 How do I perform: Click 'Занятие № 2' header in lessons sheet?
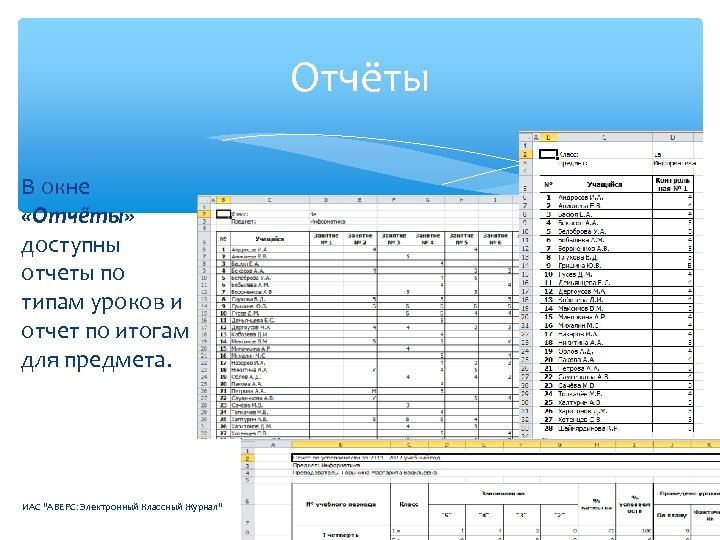(360, 239)
